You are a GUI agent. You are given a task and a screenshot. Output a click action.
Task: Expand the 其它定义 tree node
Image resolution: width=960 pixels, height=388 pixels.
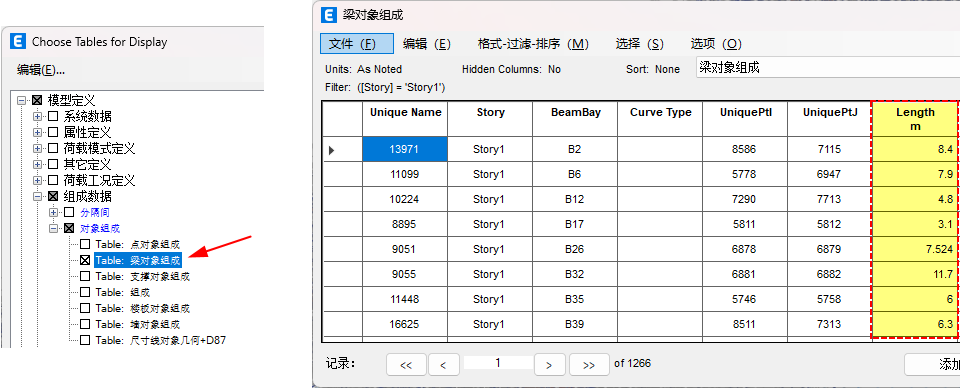tap(38, 165)
